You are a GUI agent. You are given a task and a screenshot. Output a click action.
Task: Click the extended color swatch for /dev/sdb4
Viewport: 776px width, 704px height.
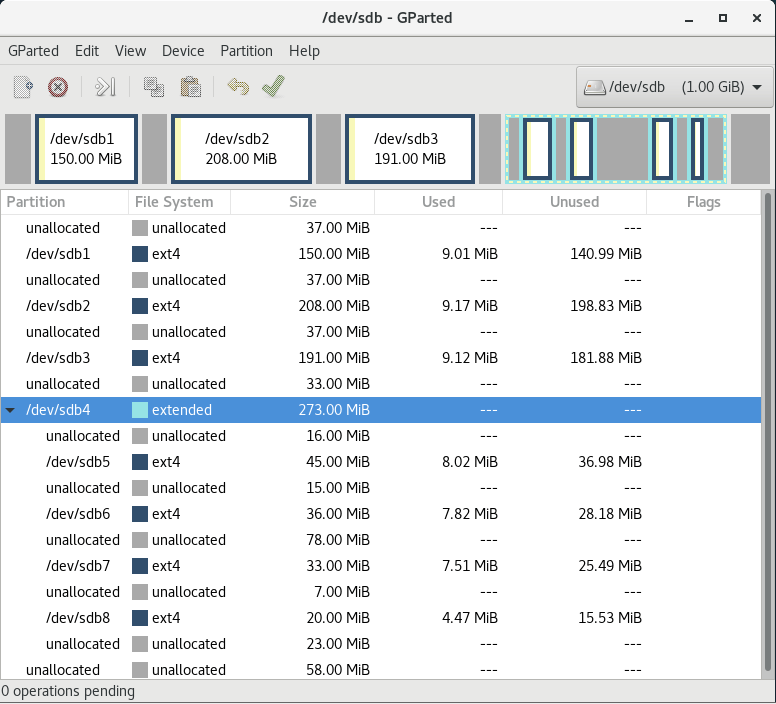click(140, 410)
